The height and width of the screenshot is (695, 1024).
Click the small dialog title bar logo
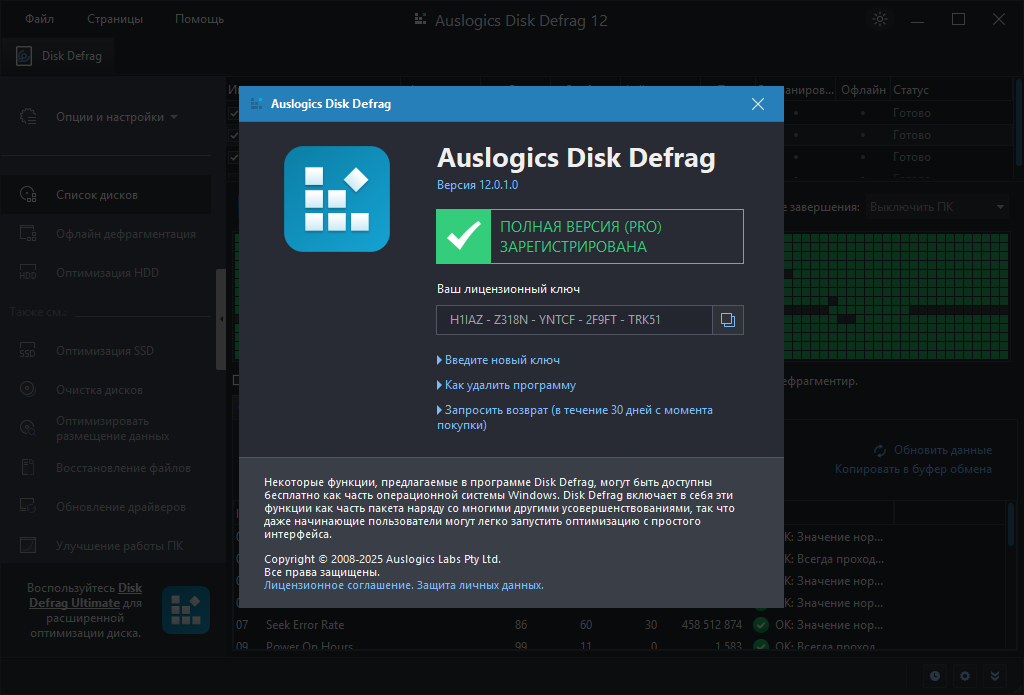[x=256, y=104]
